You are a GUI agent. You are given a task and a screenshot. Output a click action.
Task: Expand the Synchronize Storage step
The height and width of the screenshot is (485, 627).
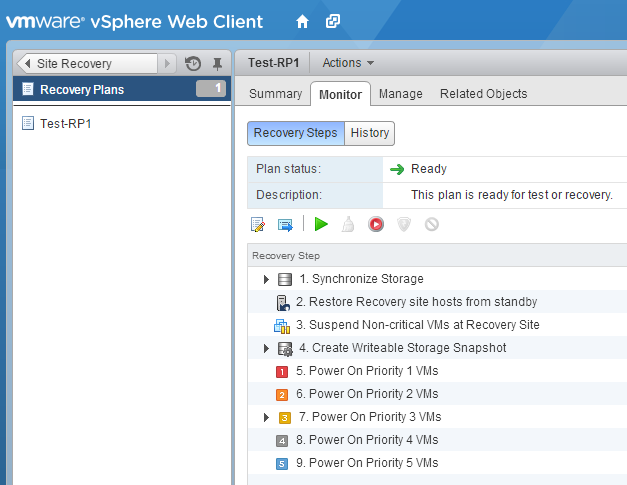pyautogui.click(x=266, y=279)
